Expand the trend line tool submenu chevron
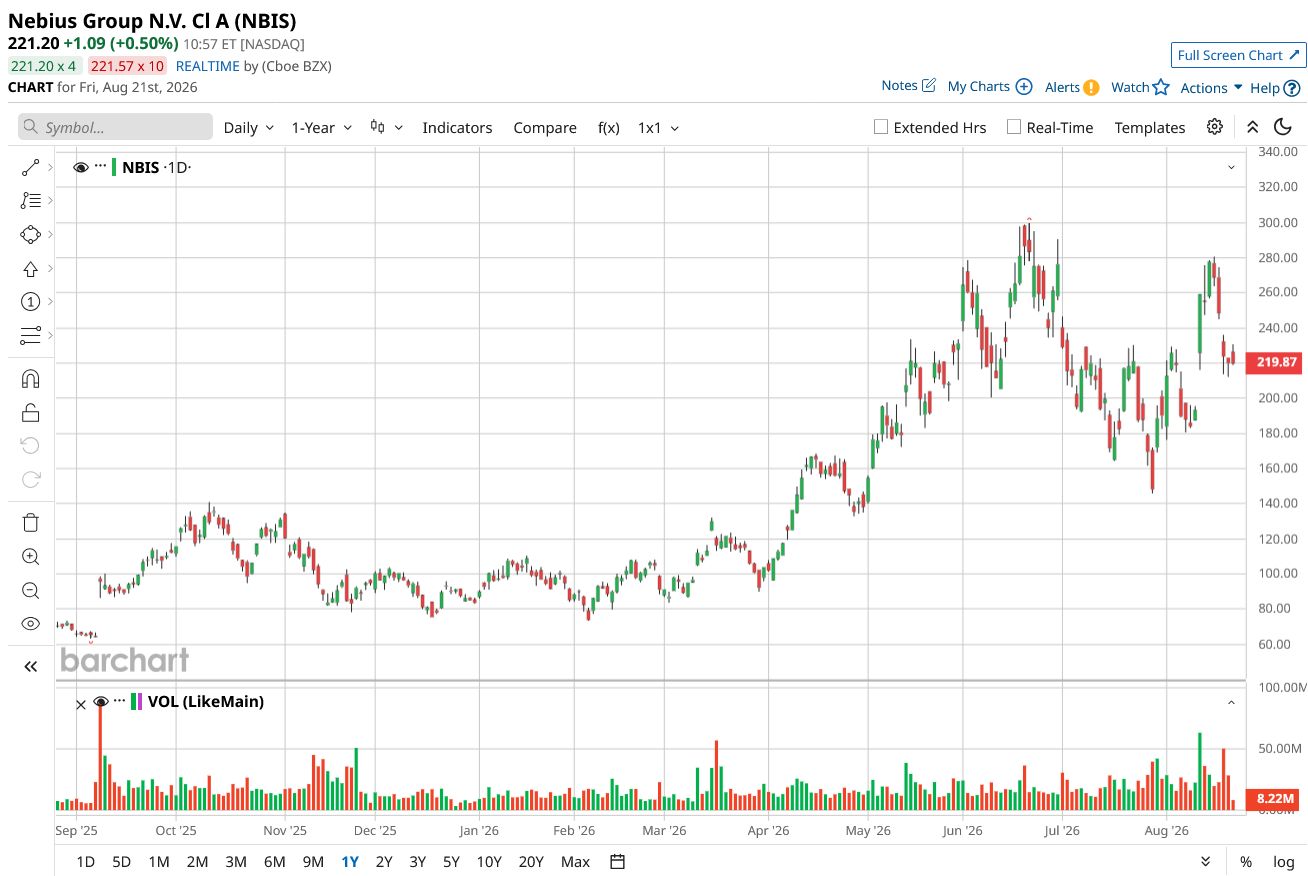The width and height of the screenshot is (1308, 876). [x=50, y=168]
